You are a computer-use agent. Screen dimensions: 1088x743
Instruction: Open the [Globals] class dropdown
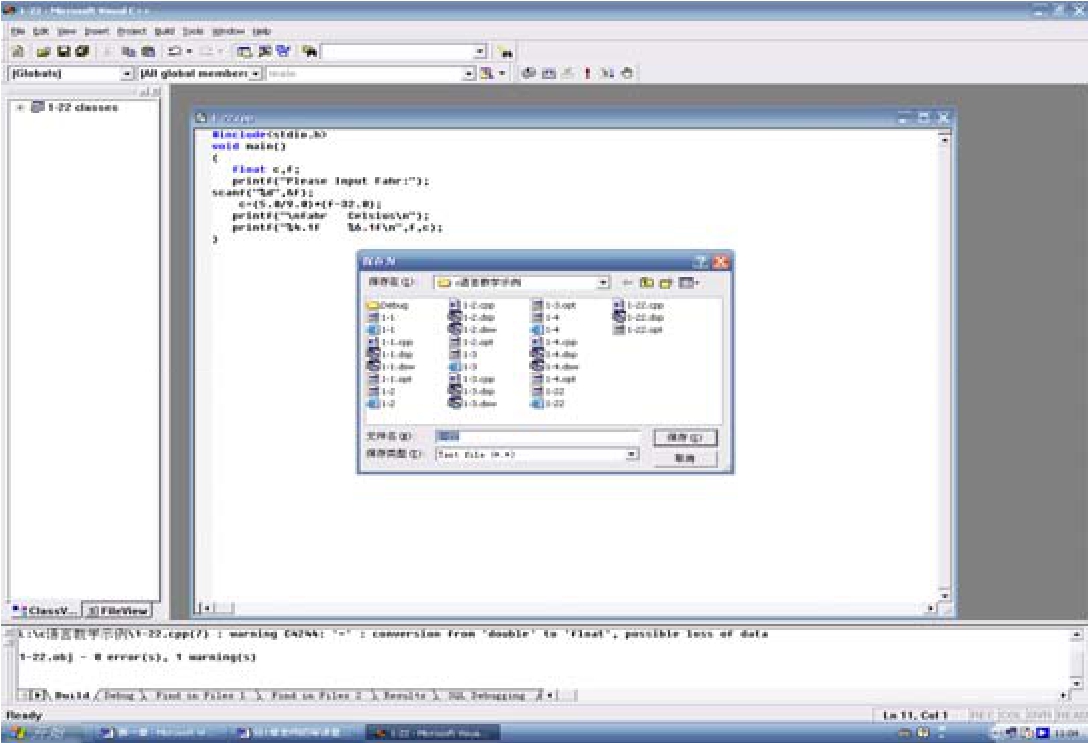pyautogui.click(x=127, y=74)
